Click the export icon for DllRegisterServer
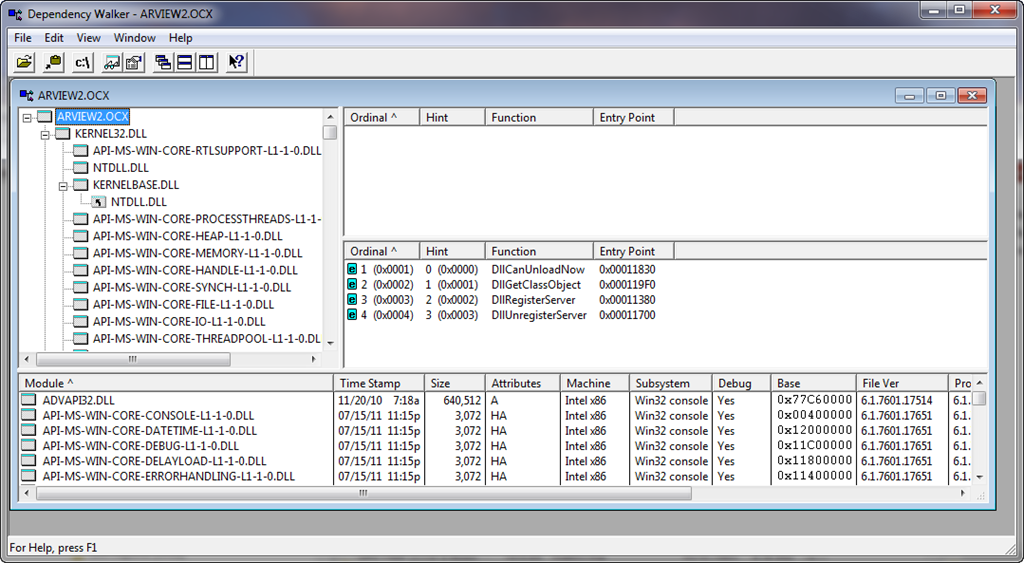 [x=352, y=300]
